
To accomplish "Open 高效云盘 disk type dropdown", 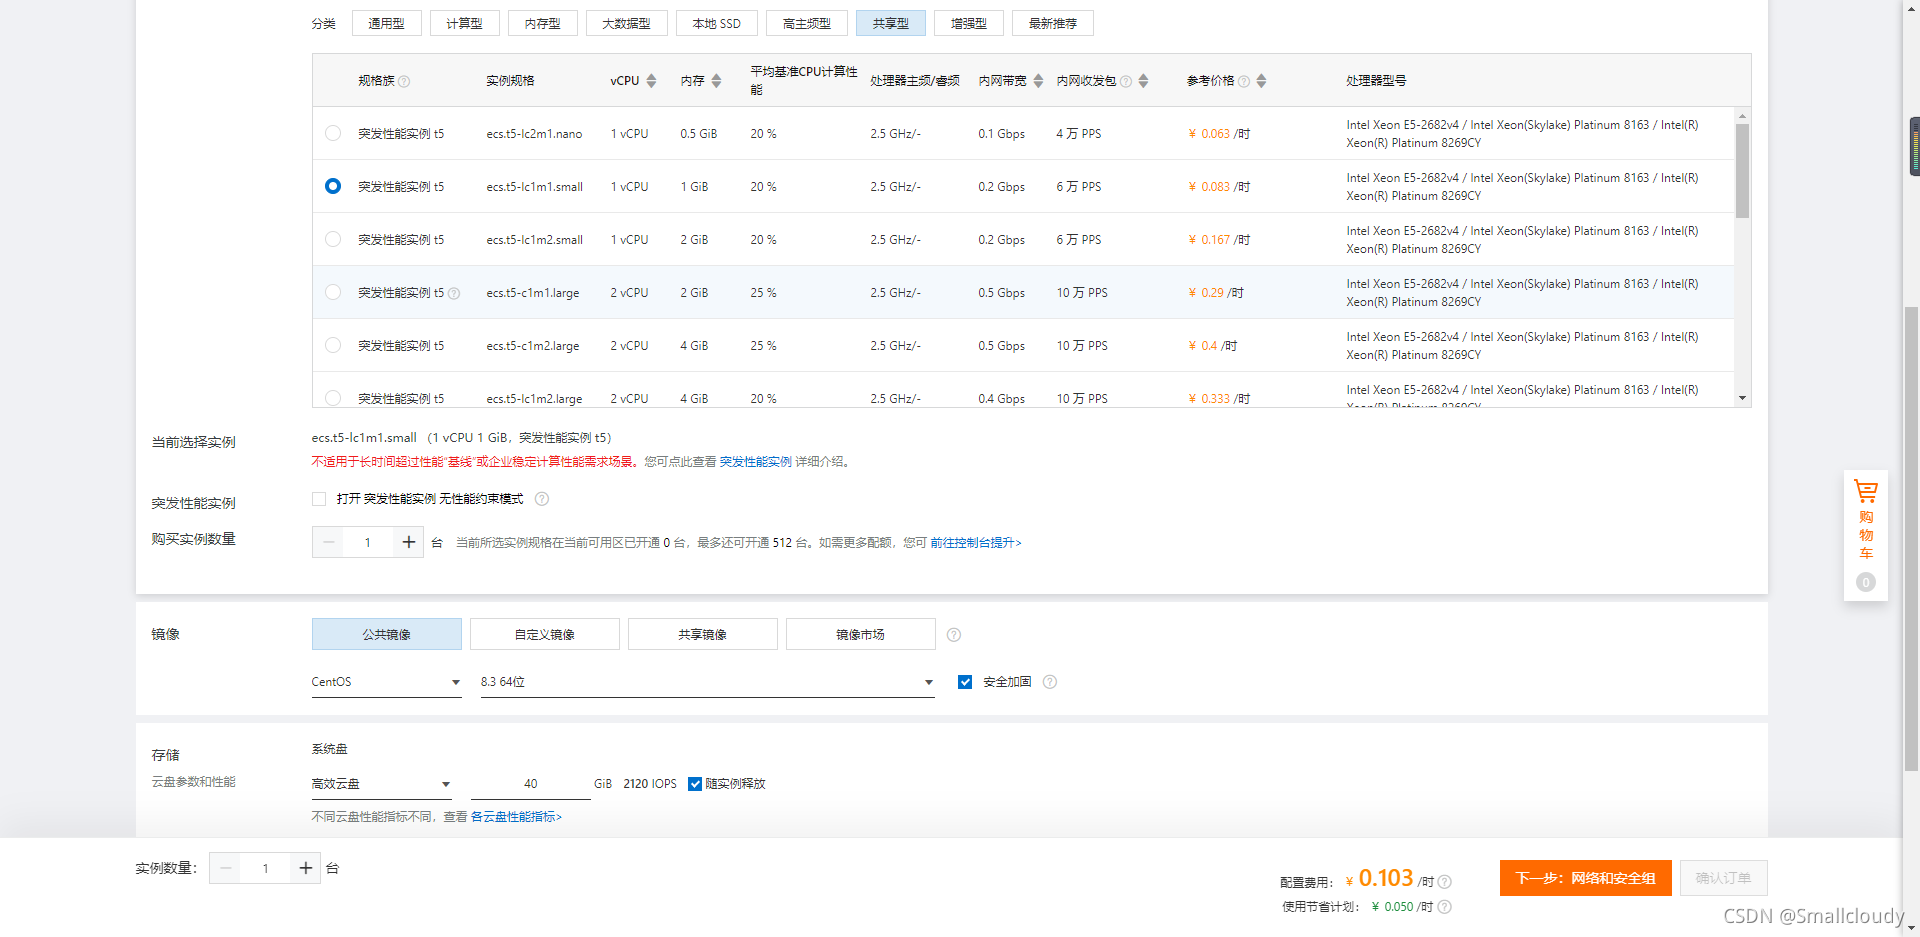I will (x=381, y=784).
